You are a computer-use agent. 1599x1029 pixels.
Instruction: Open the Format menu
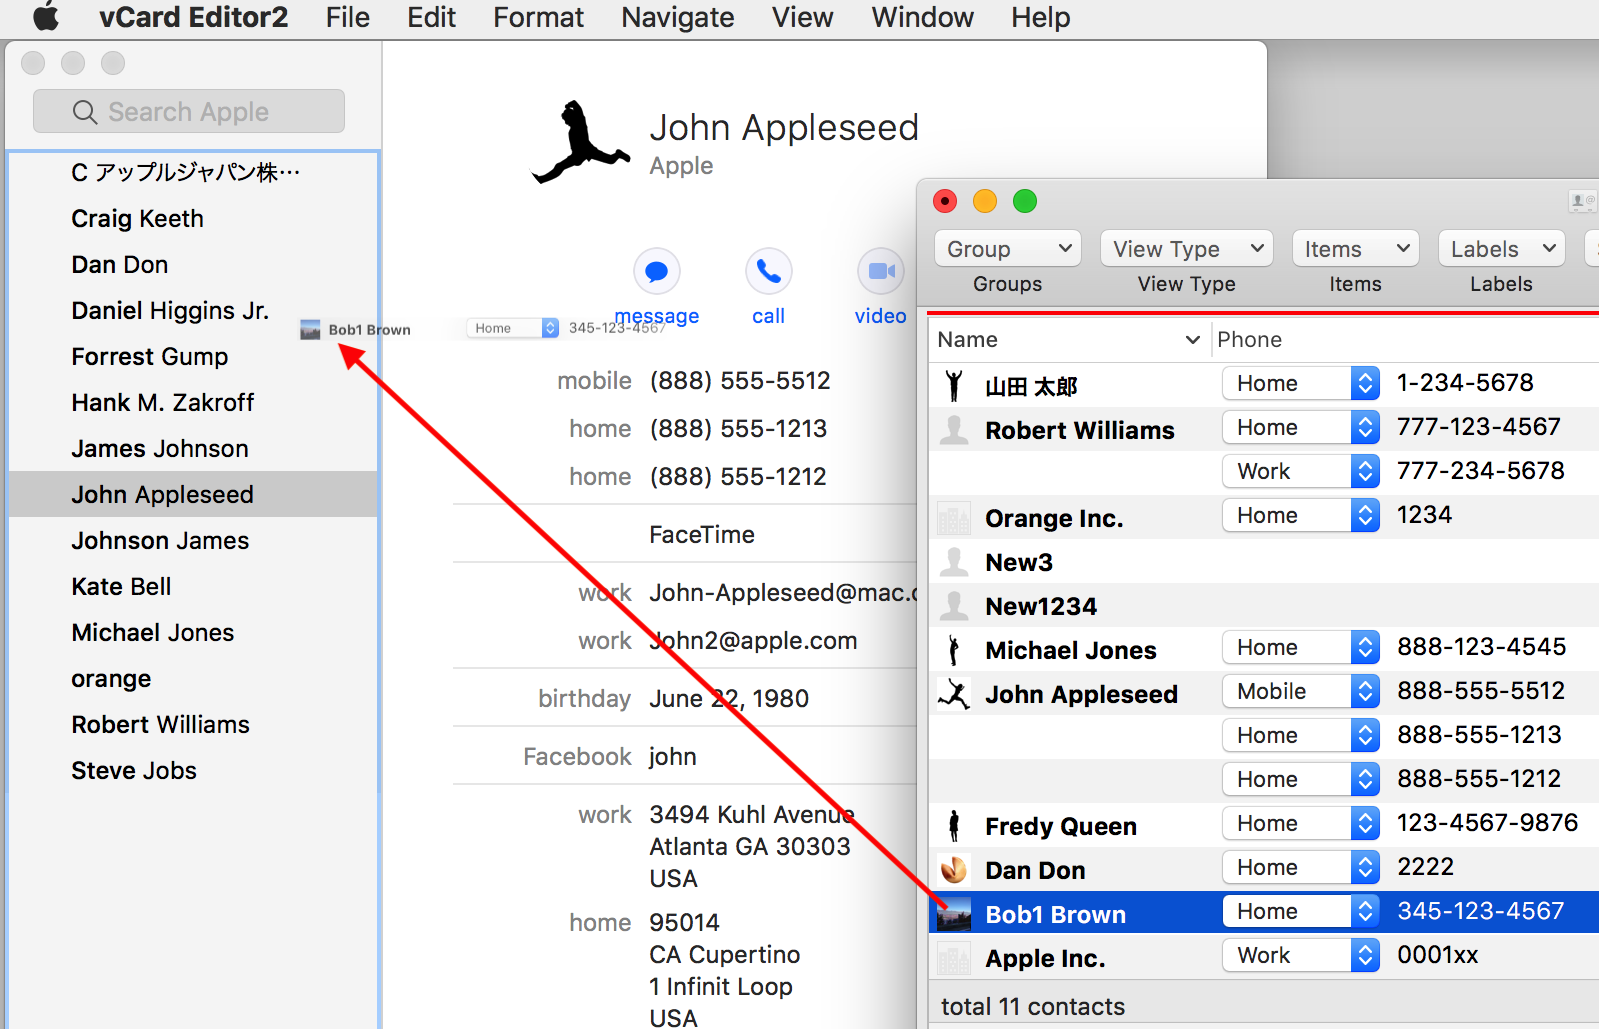click(x=538, y=17)
